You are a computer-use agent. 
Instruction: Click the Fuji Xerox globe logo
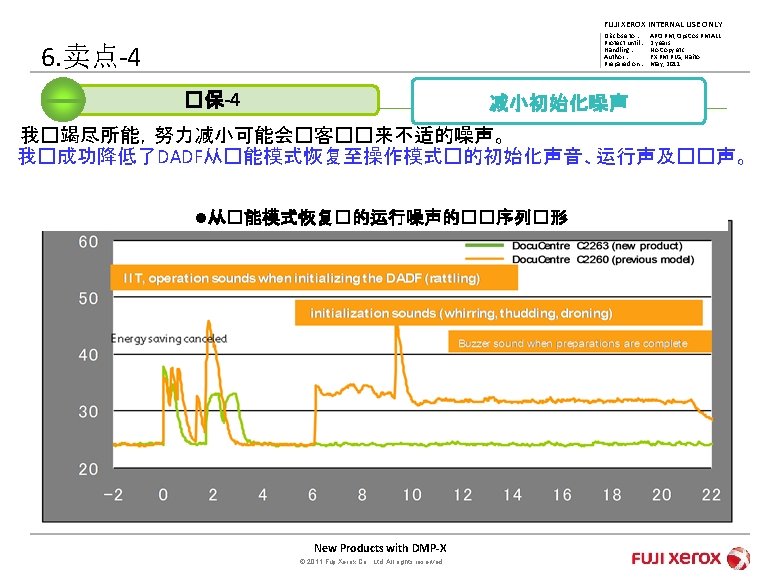click(738, 558)
